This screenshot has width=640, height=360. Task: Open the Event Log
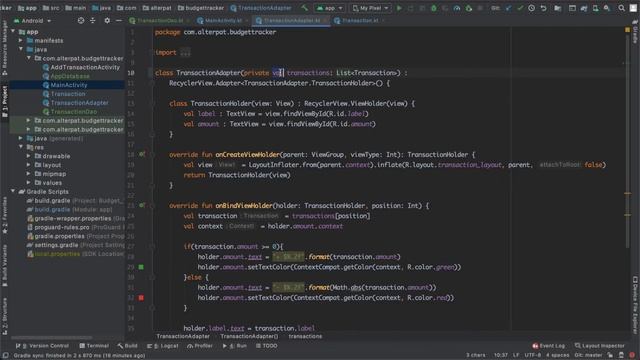point(548,346)
